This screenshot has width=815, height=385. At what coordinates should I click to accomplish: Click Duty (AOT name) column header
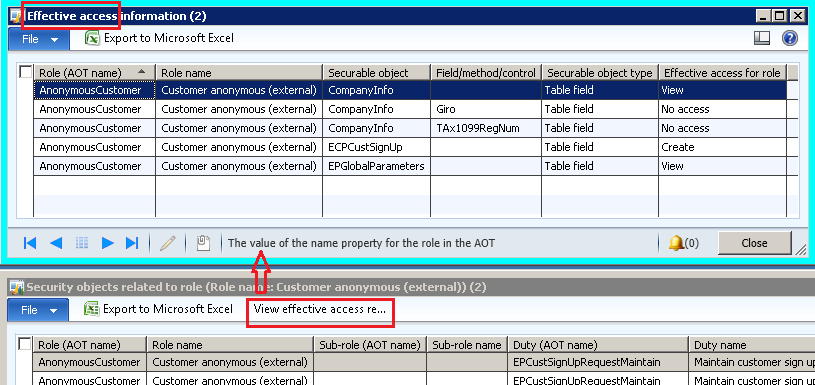[598, 344]
